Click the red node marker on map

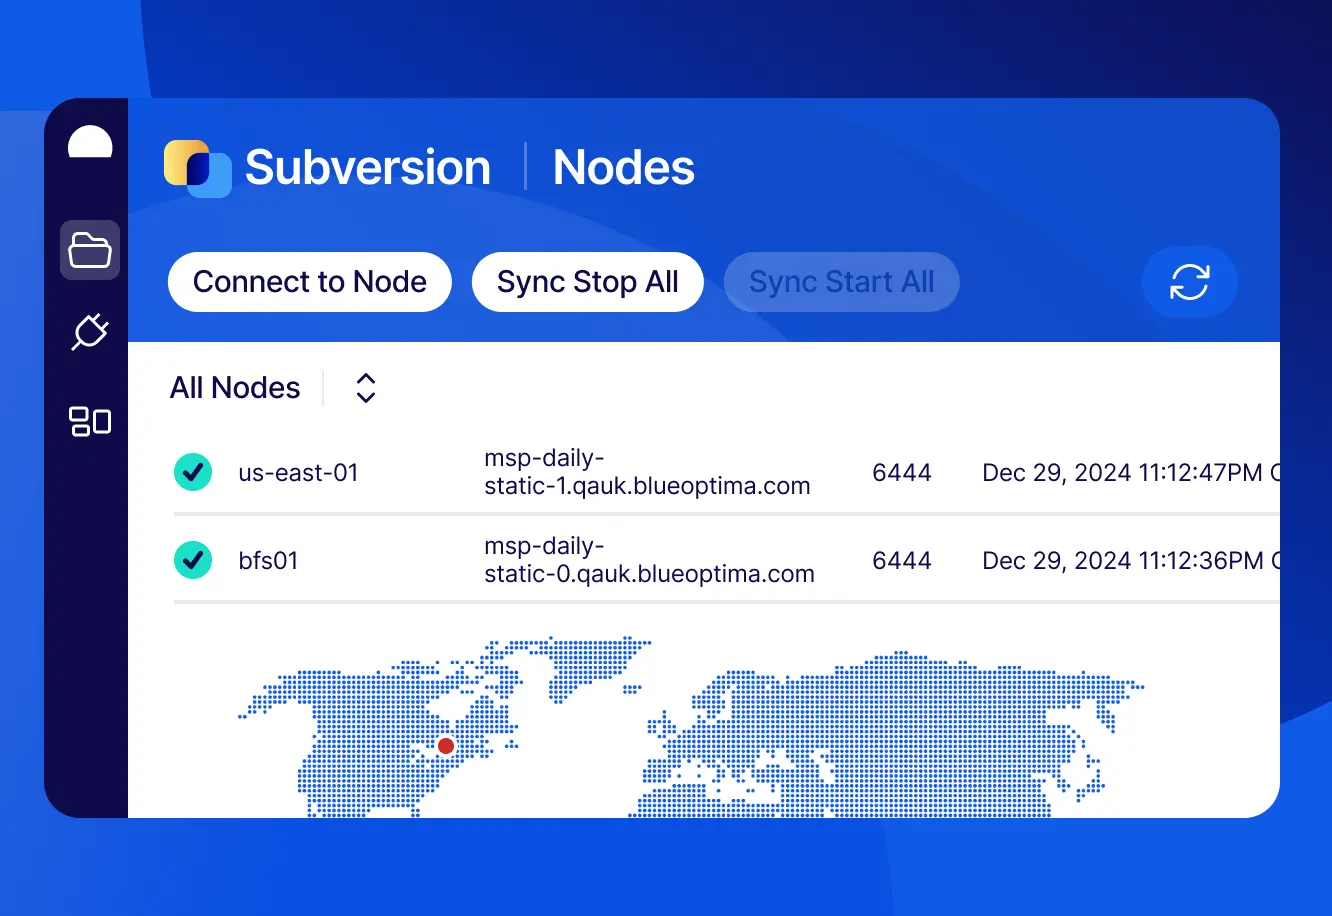(446, 746)
